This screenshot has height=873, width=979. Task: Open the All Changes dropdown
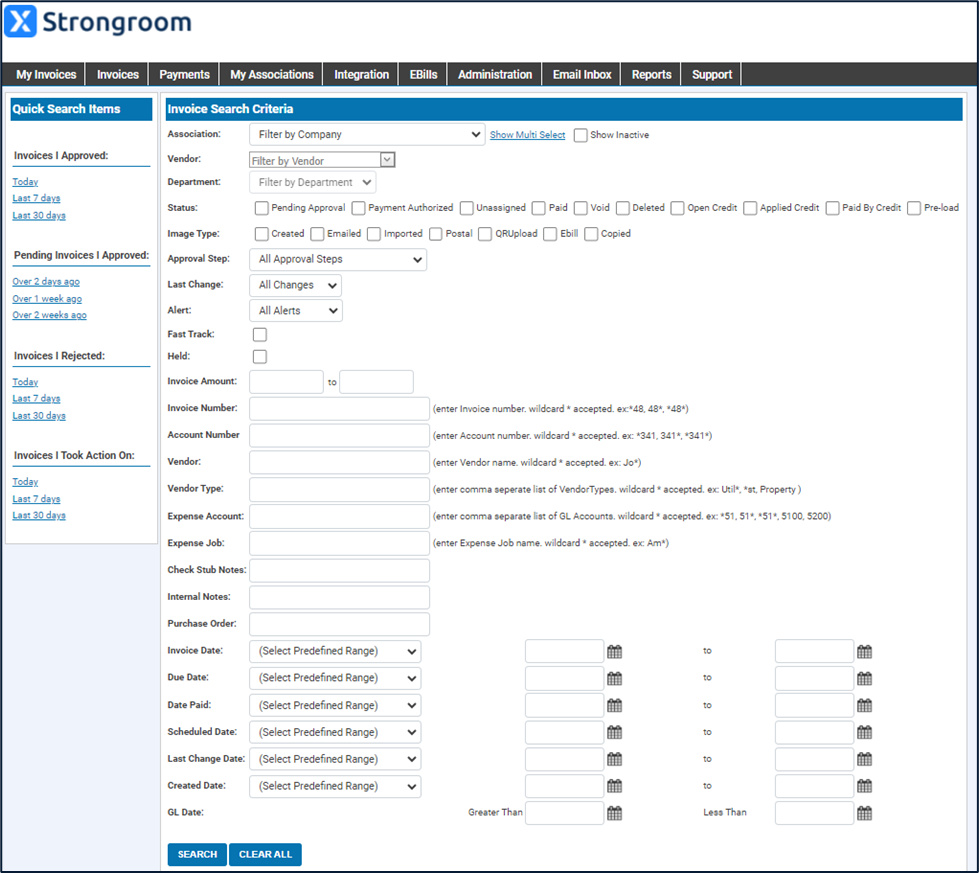tap(295, 285)
